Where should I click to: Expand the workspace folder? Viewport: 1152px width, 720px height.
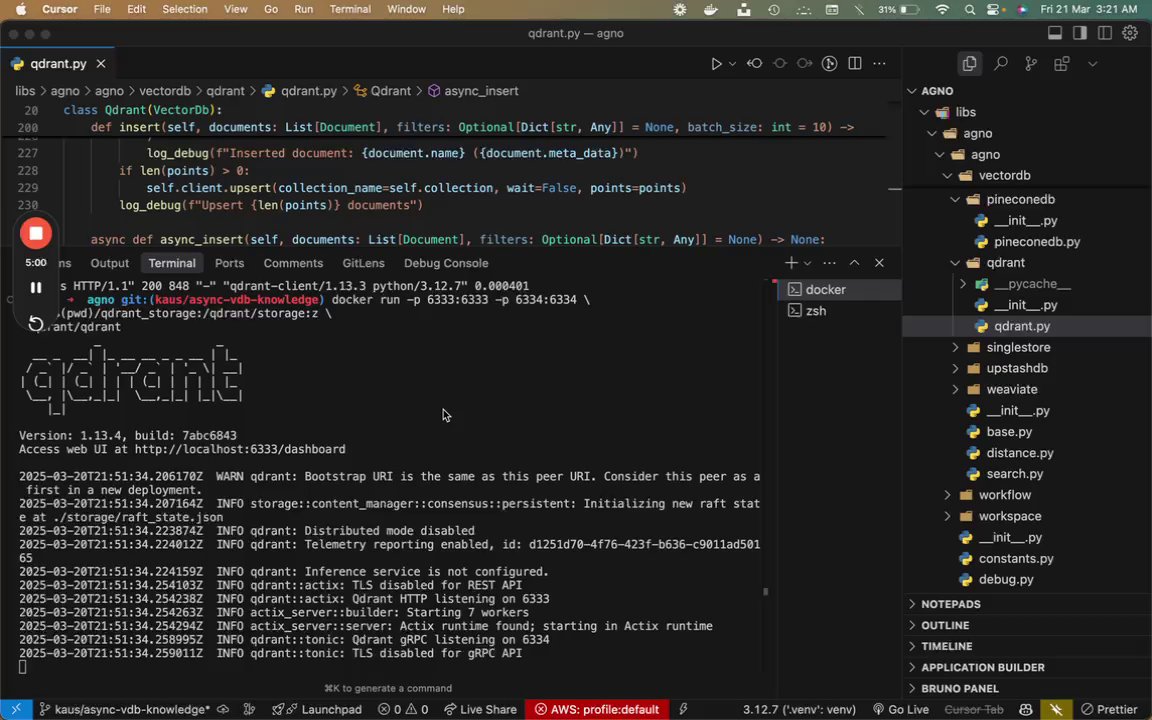coord(948,516)
